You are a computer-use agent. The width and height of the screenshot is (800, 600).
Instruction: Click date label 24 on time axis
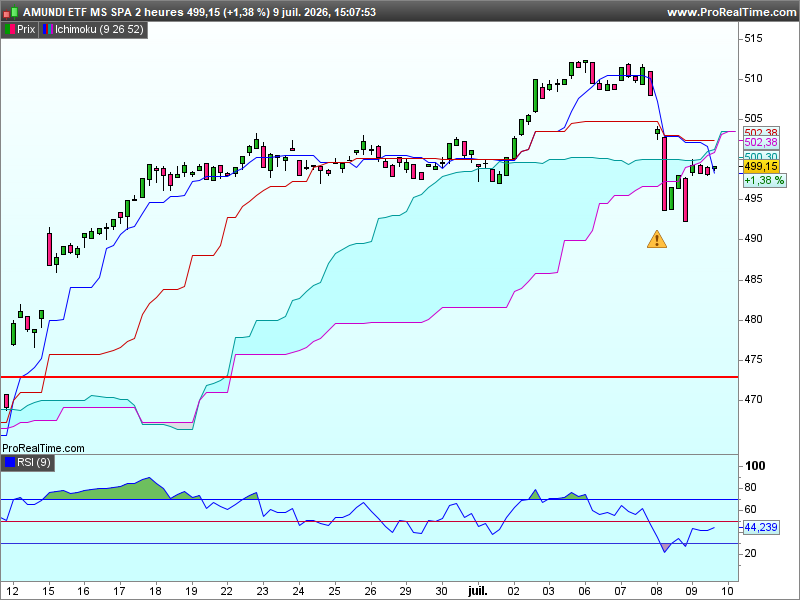click(x=298, y=591)
